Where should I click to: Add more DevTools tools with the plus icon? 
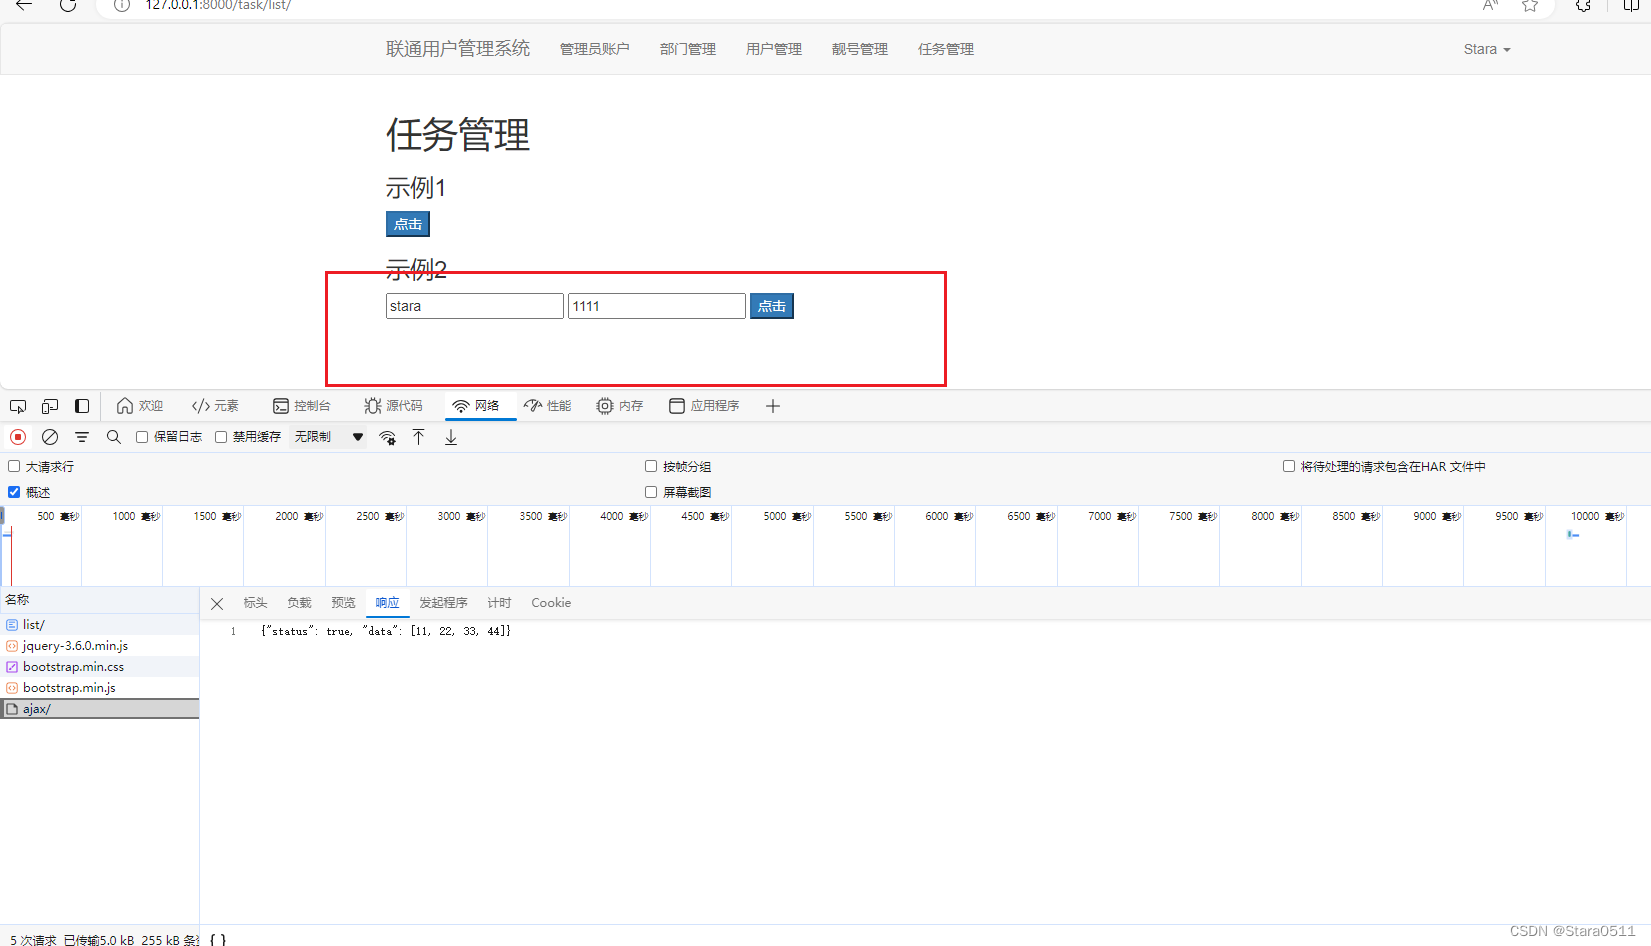[773, 406]
